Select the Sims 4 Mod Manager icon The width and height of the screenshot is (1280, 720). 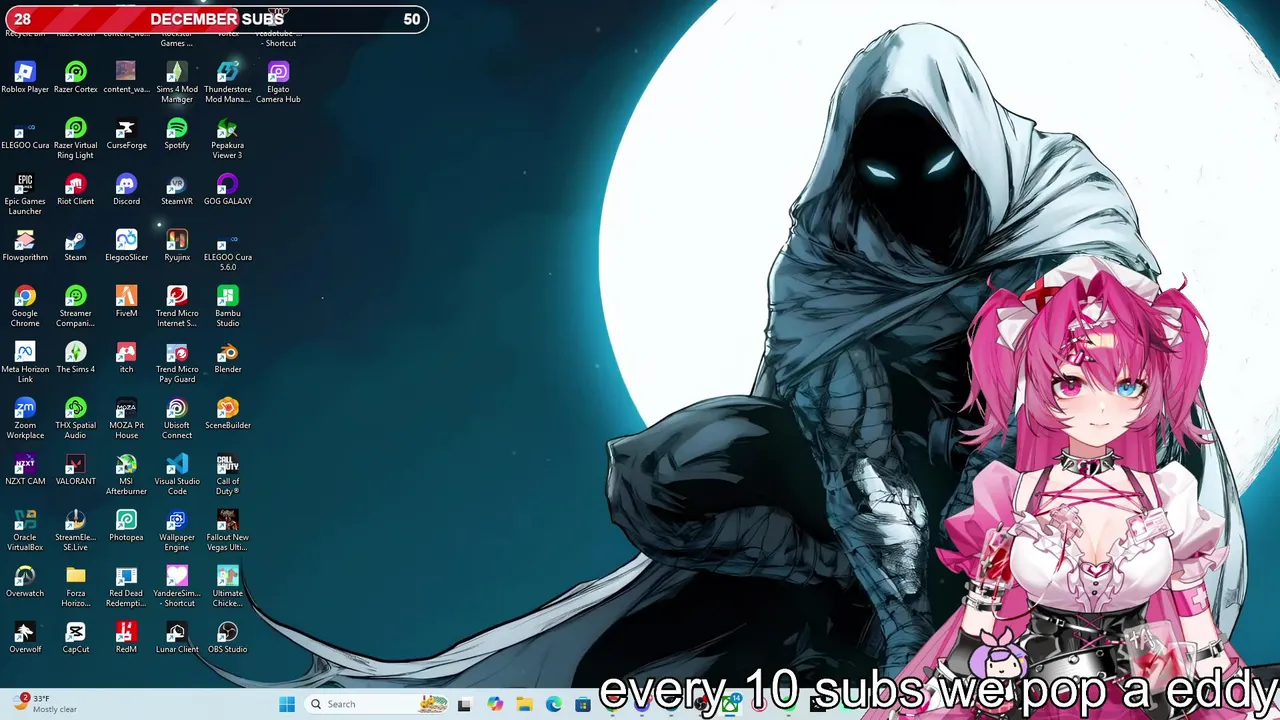[177, 82]
